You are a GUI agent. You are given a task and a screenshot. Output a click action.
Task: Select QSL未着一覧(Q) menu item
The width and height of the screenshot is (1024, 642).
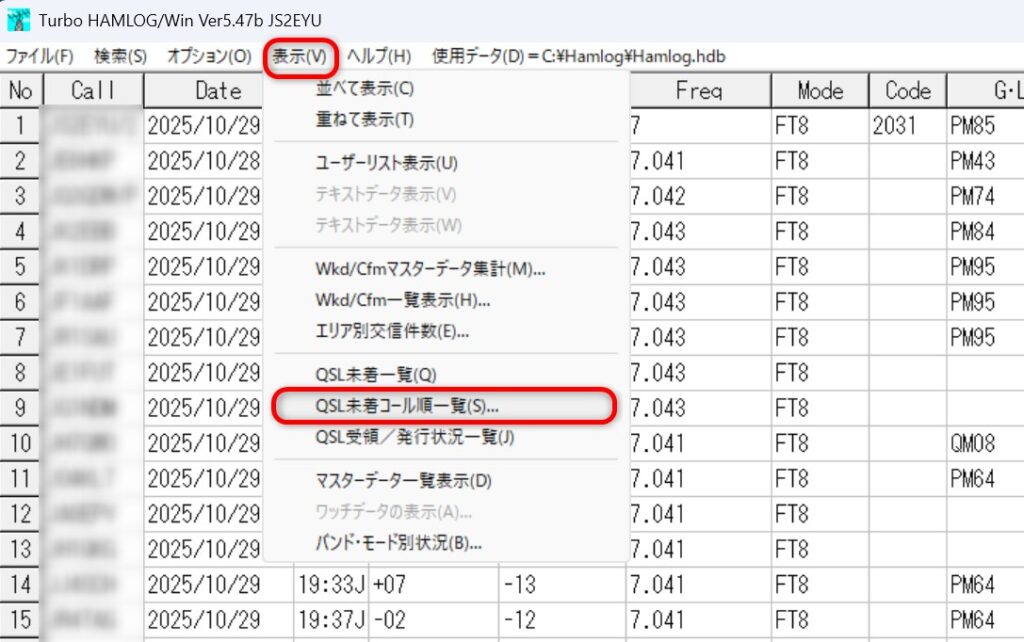pyautogui.click(x=376, y=374)
